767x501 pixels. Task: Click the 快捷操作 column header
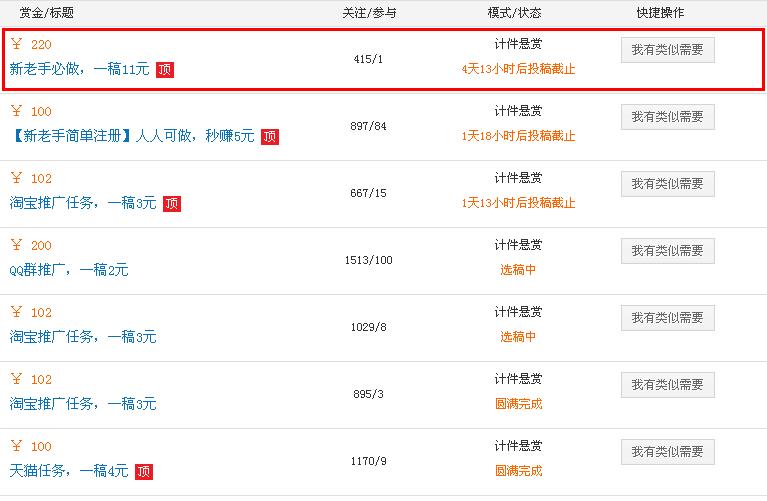tap(660, 13)
